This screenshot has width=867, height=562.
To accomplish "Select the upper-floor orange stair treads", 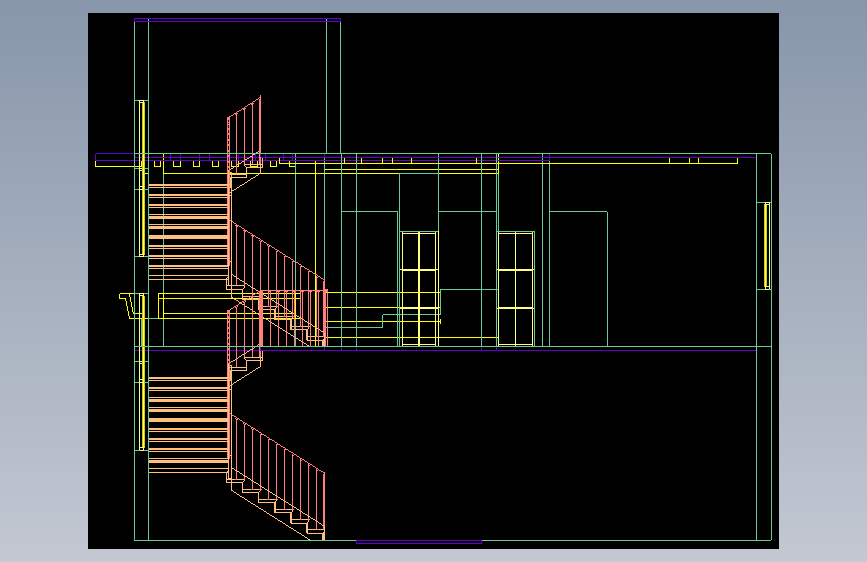I will (x=189, y=233).
